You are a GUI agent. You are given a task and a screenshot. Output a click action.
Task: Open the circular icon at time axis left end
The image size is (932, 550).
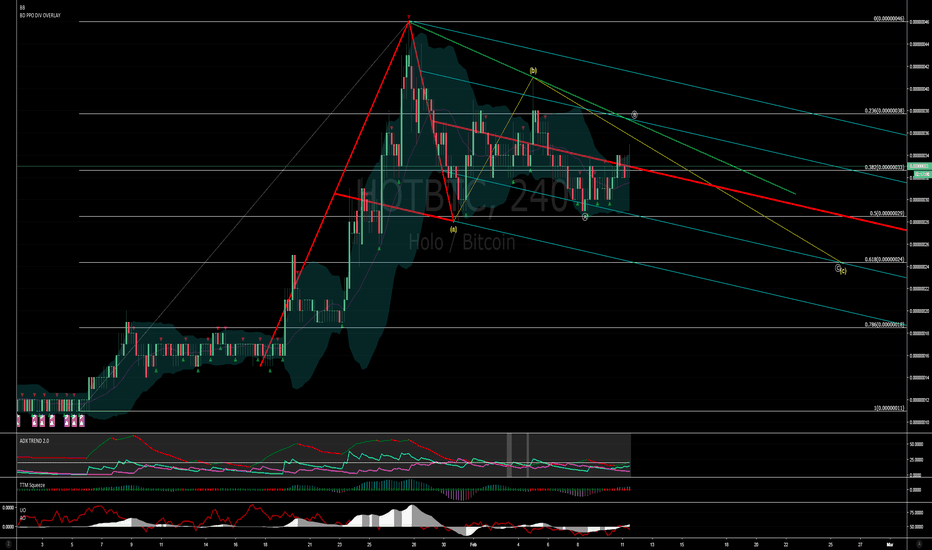click(x=8, y=544)
